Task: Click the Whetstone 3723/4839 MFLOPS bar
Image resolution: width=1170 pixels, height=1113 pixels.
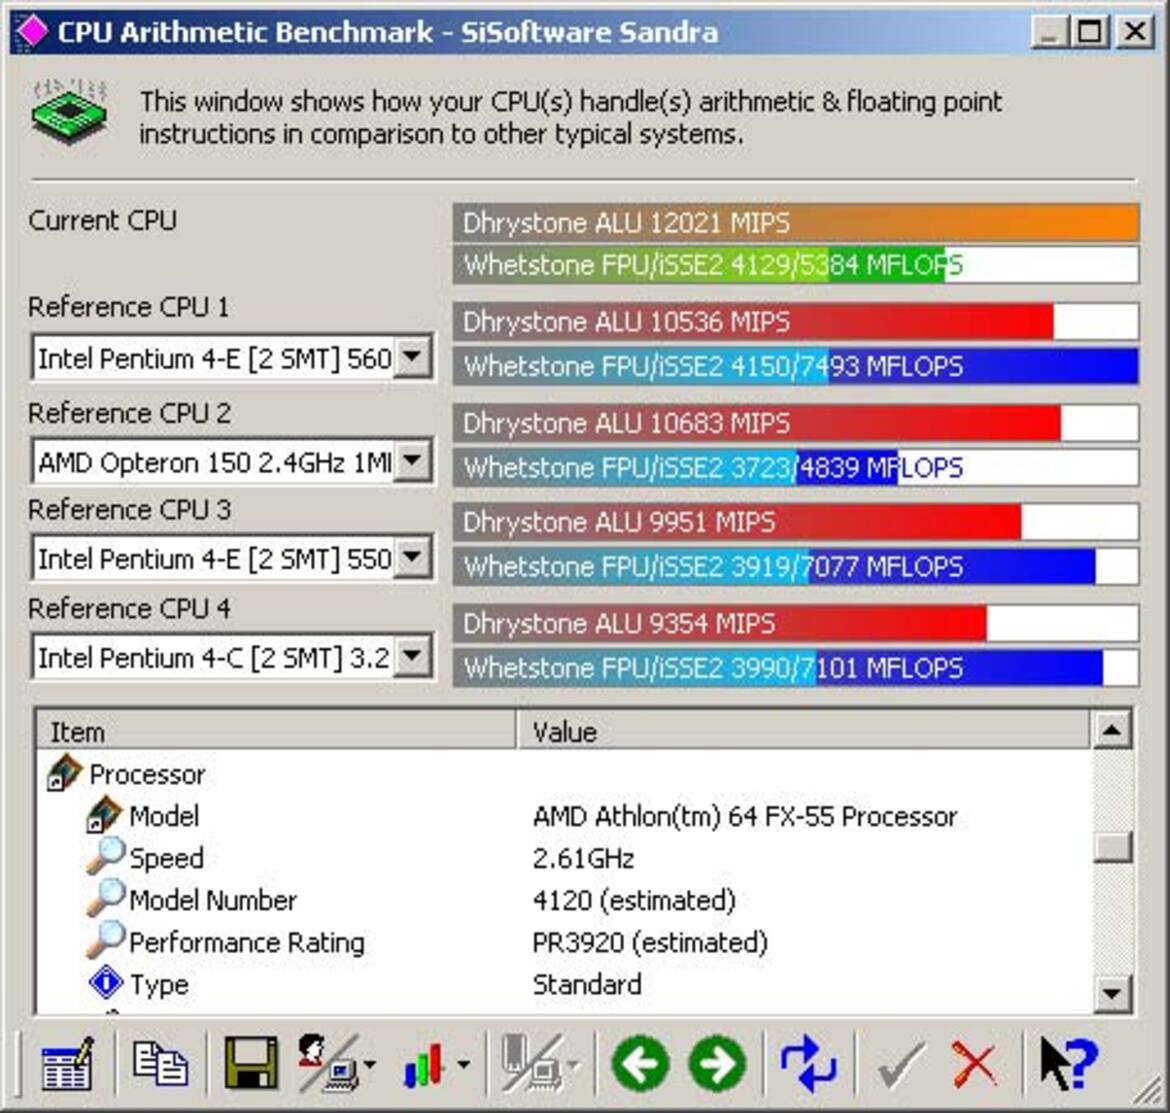Action: (x=795, y=468)
